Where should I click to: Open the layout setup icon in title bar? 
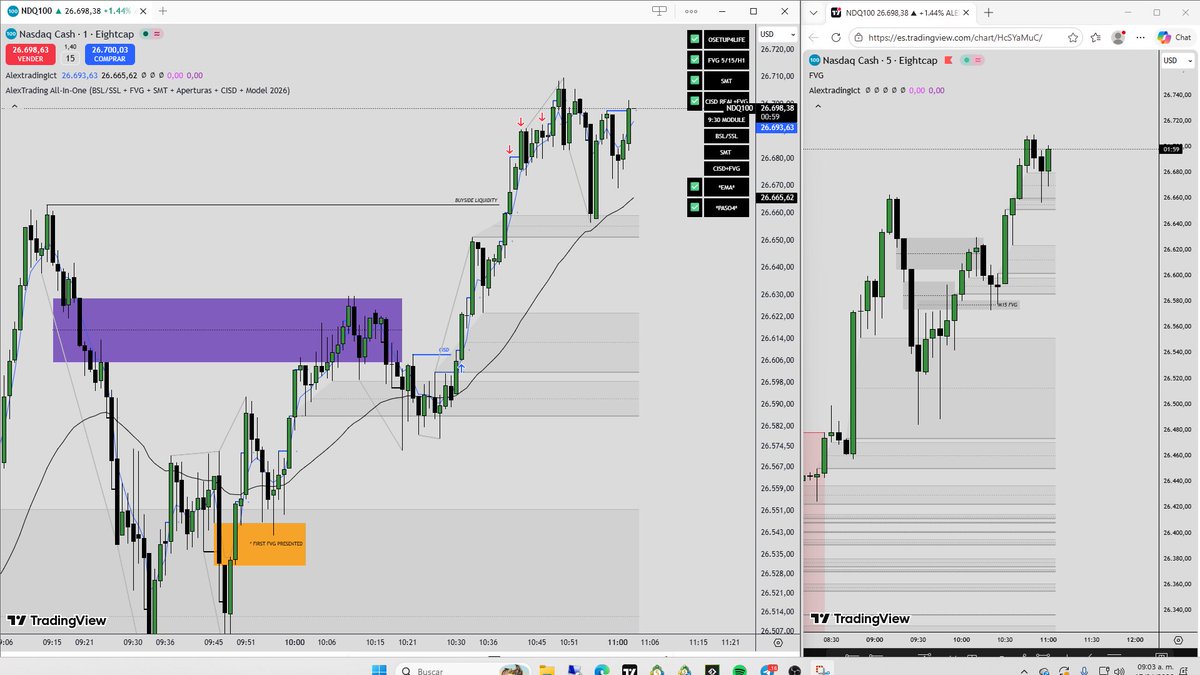click(658, 11)
